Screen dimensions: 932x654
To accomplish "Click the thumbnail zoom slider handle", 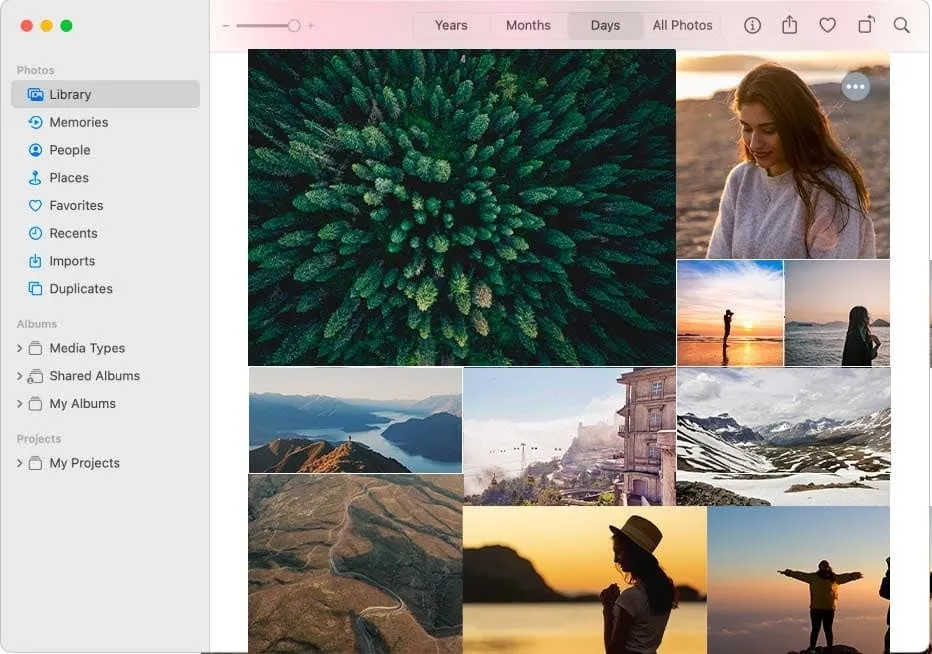I will (294, 26).
